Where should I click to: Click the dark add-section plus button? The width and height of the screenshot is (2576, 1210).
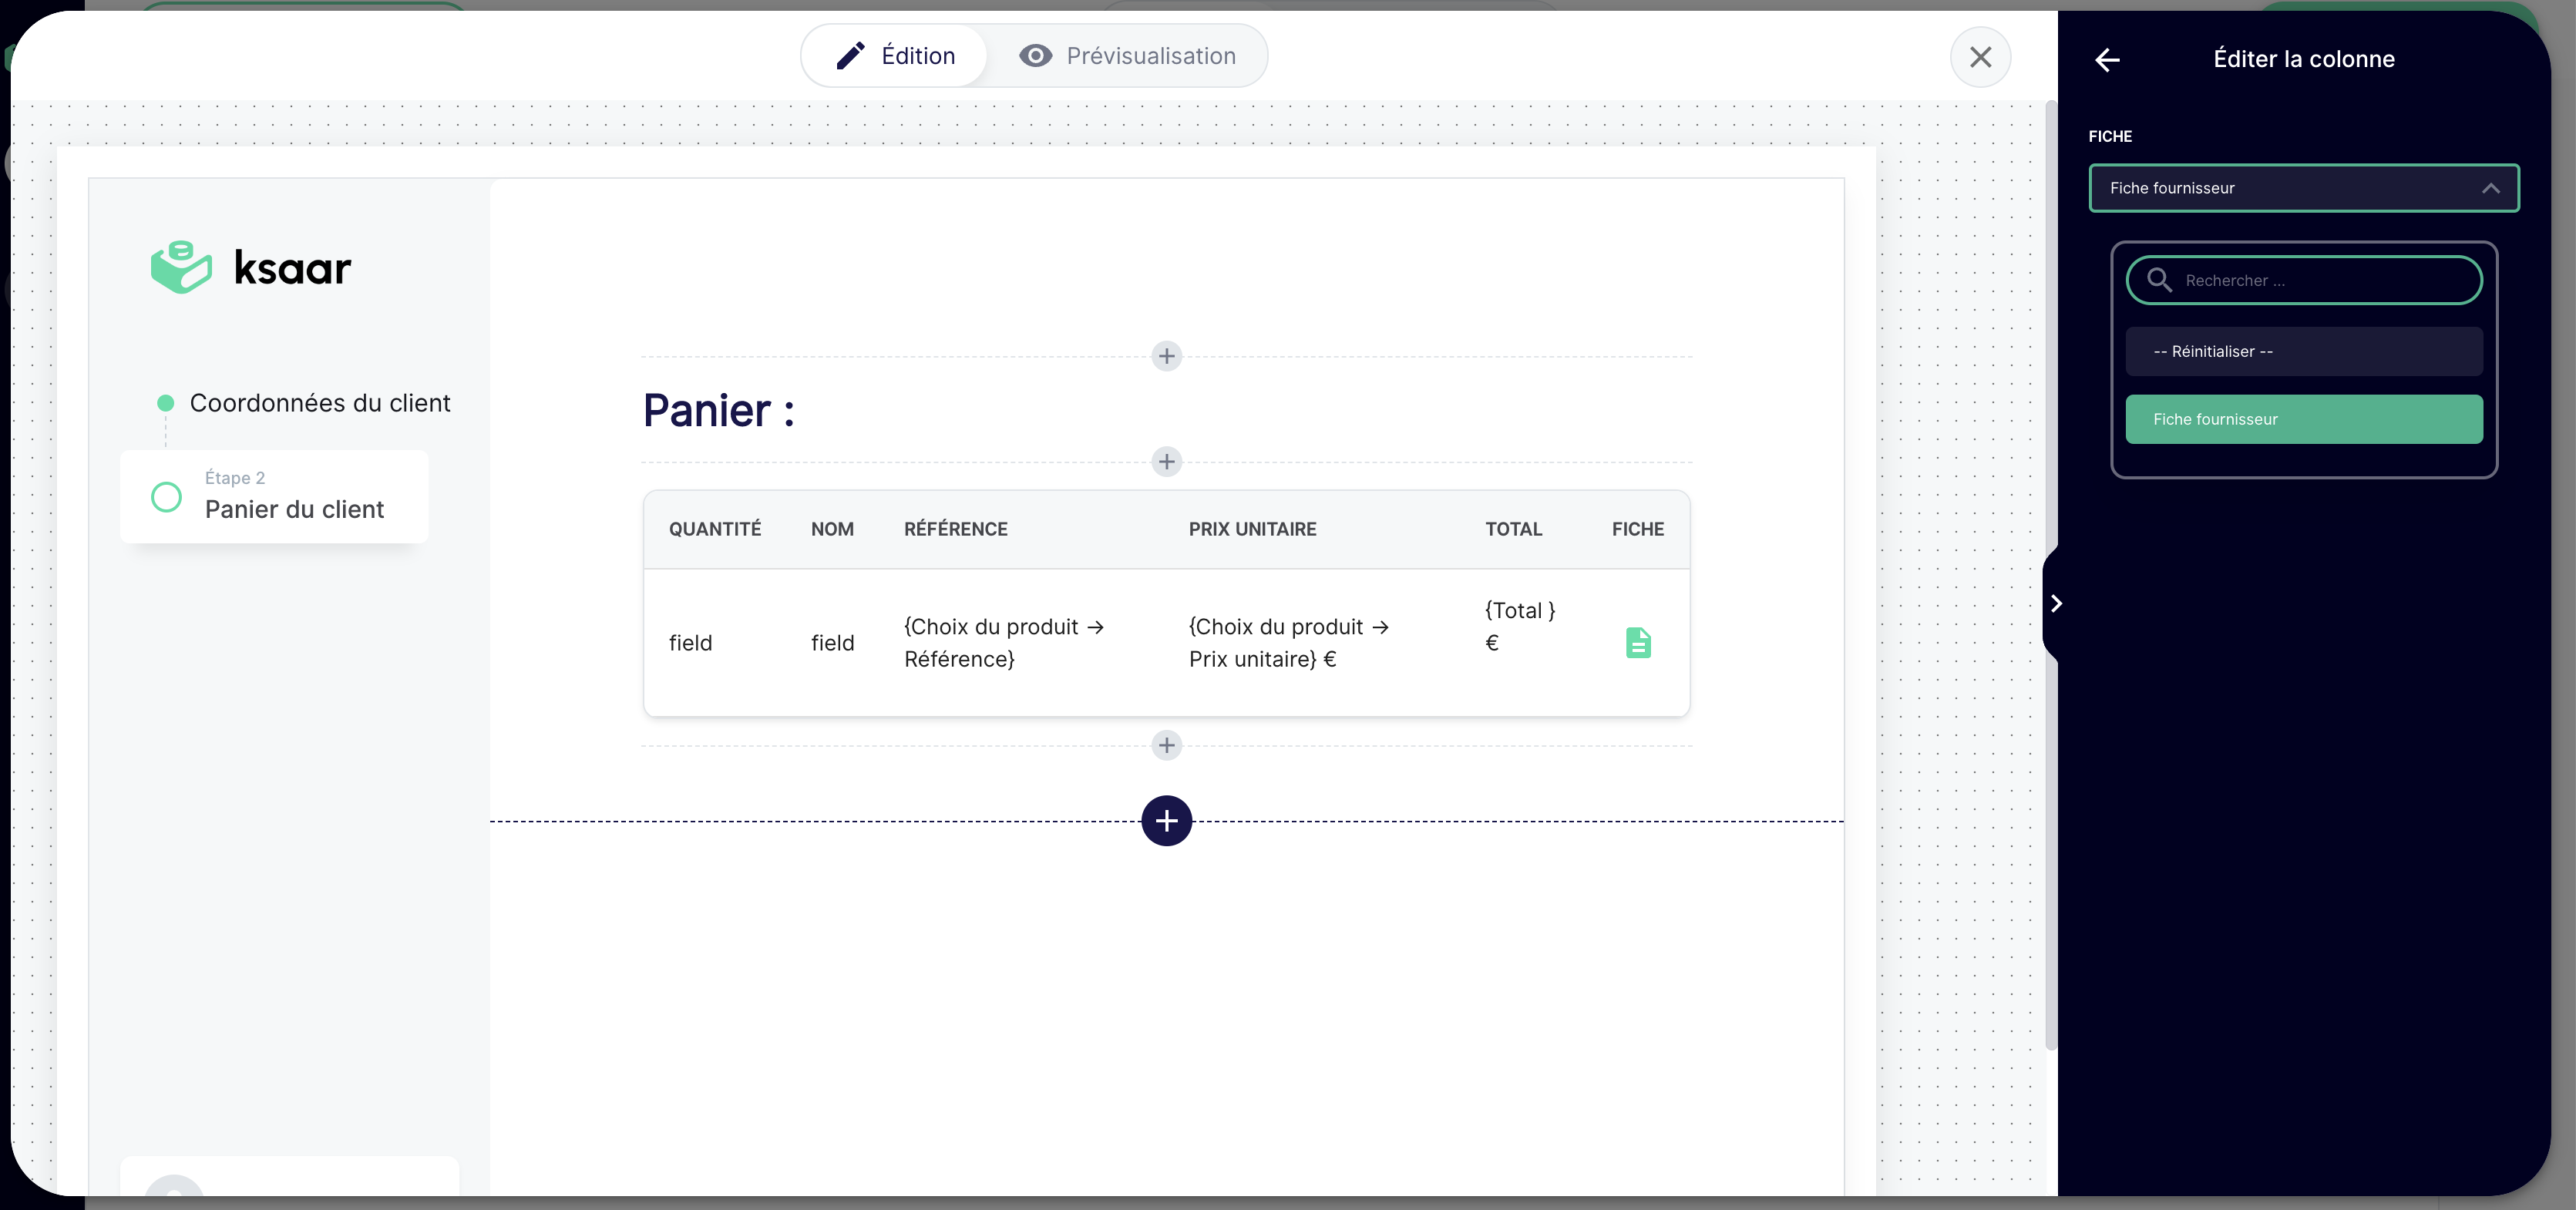point(1166,821)
